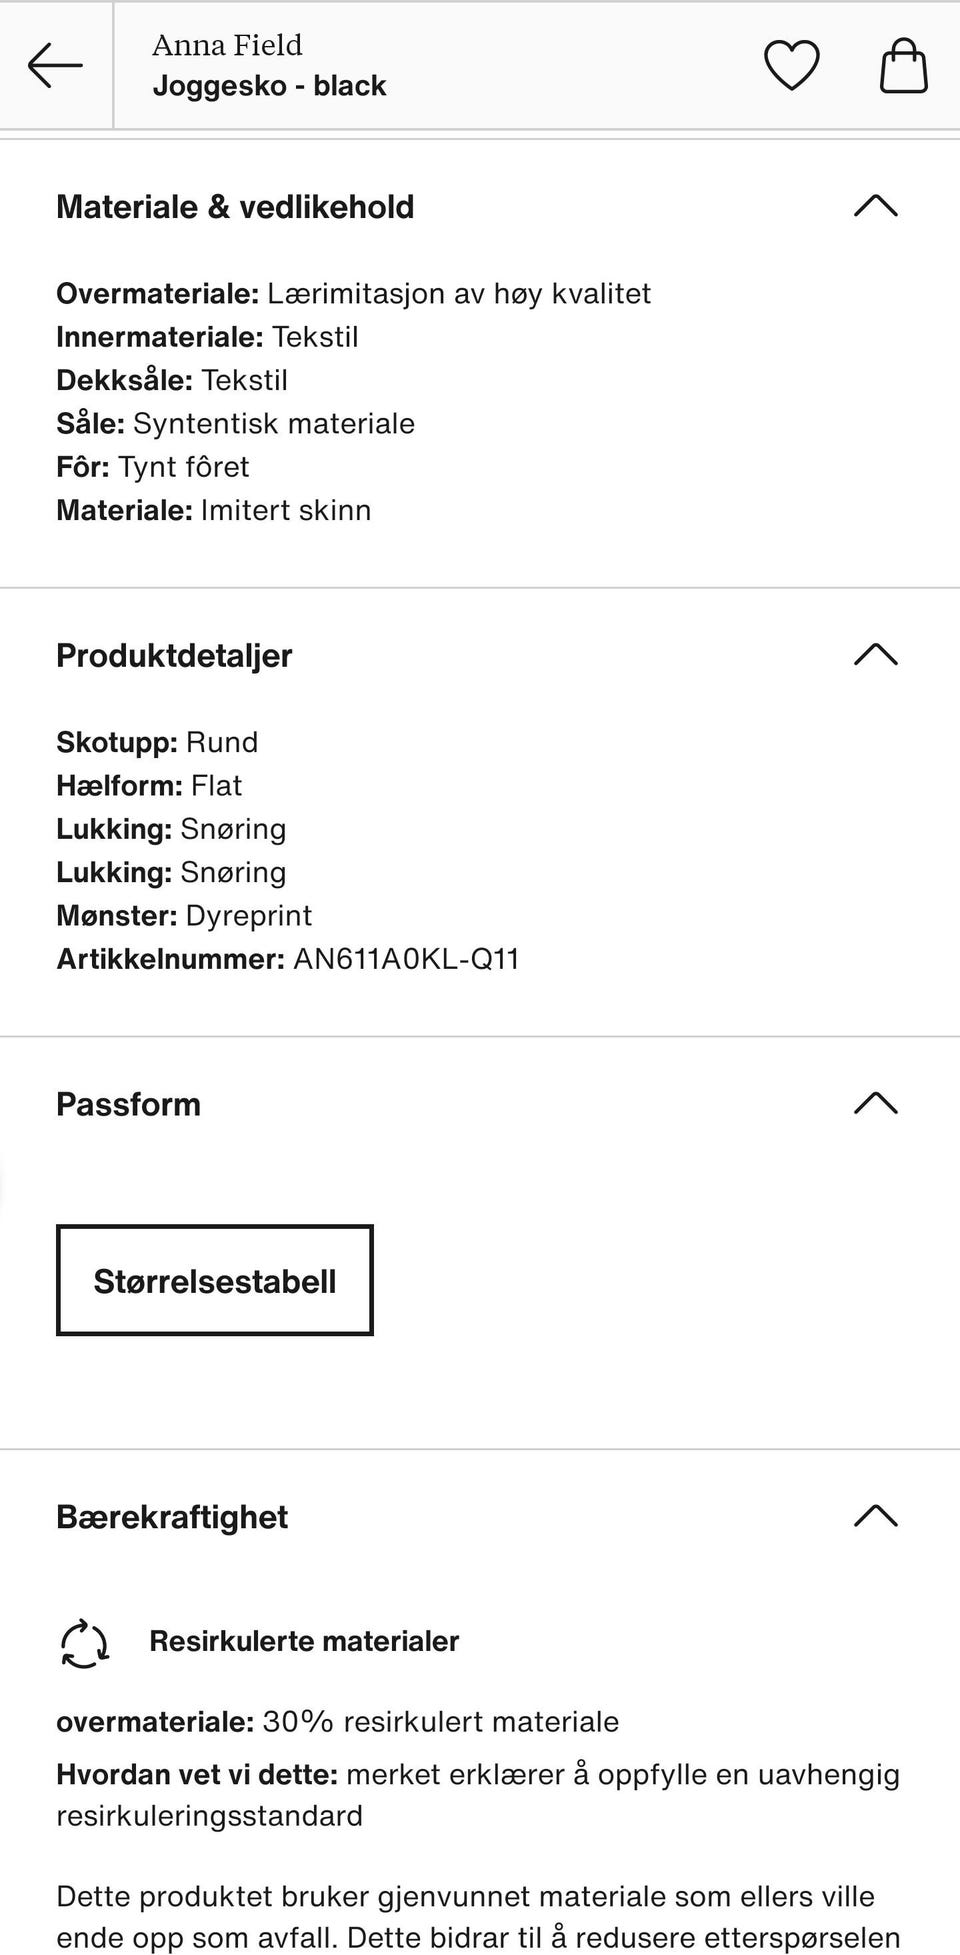Image resolution: width=960 pixels, height=1955 pixels.
Task: Click the Bærekraftighet section heading
Action: (172, 1516)
